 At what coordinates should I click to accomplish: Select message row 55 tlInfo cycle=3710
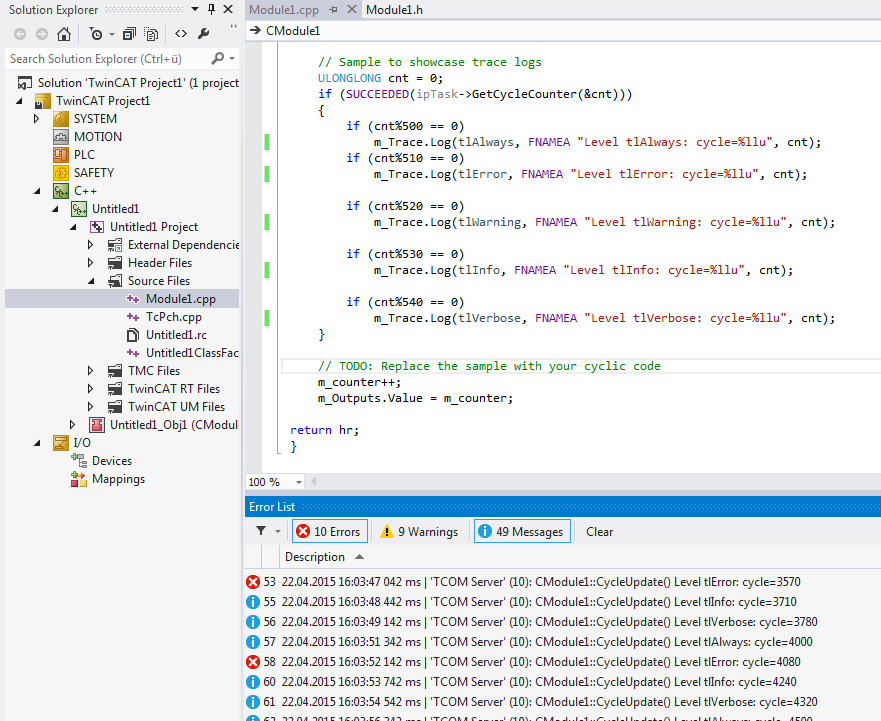[x=563, y=602]
